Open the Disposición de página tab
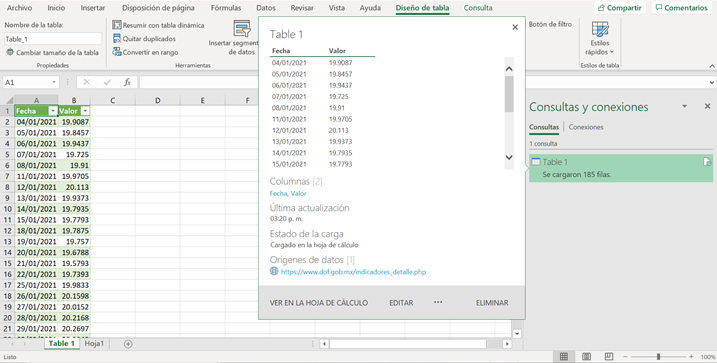 coord(158,8)
